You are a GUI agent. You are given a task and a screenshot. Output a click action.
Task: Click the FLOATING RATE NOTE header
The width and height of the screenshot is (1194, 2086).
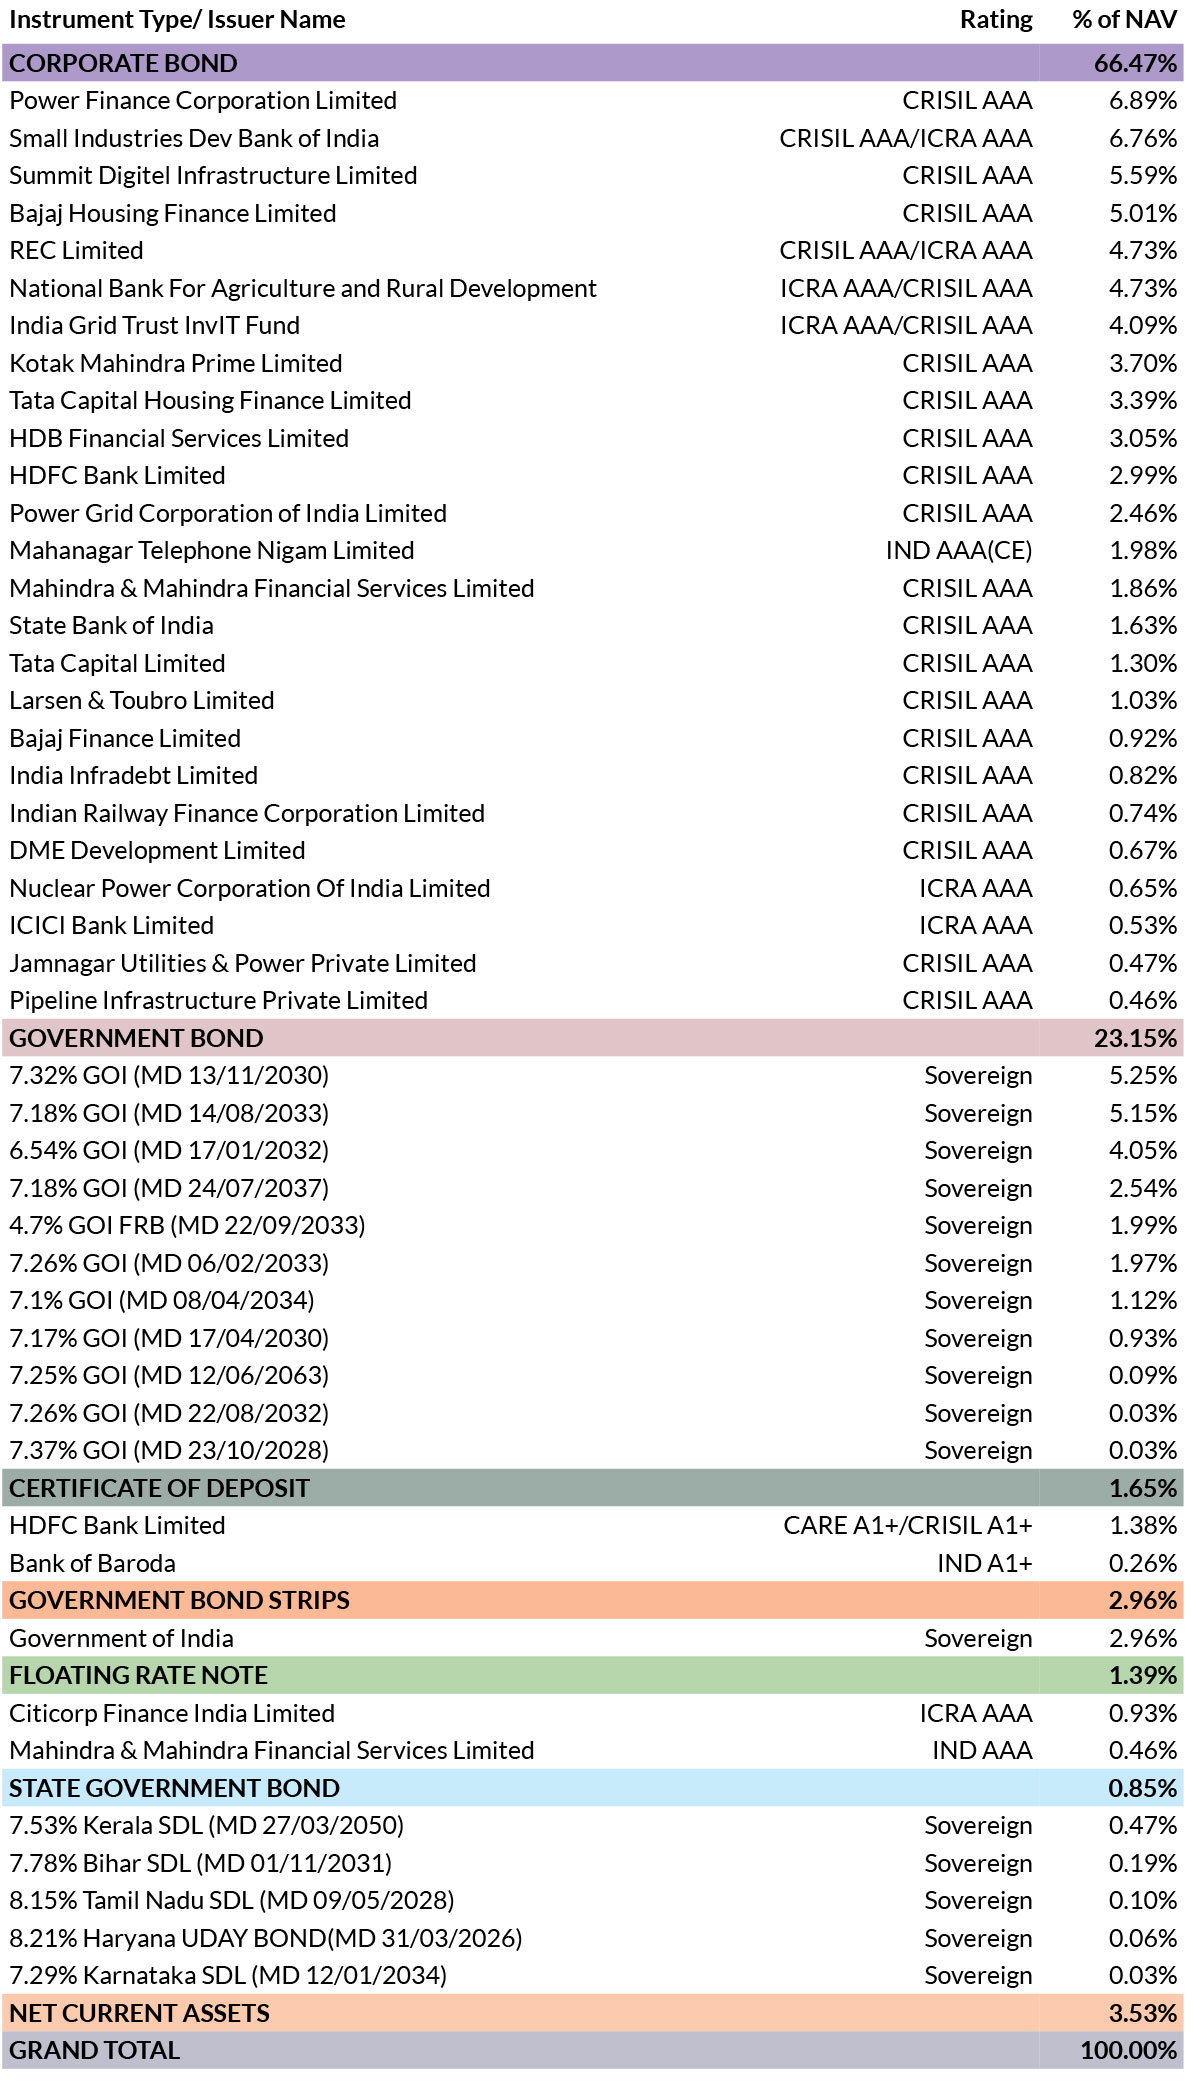592,1675
